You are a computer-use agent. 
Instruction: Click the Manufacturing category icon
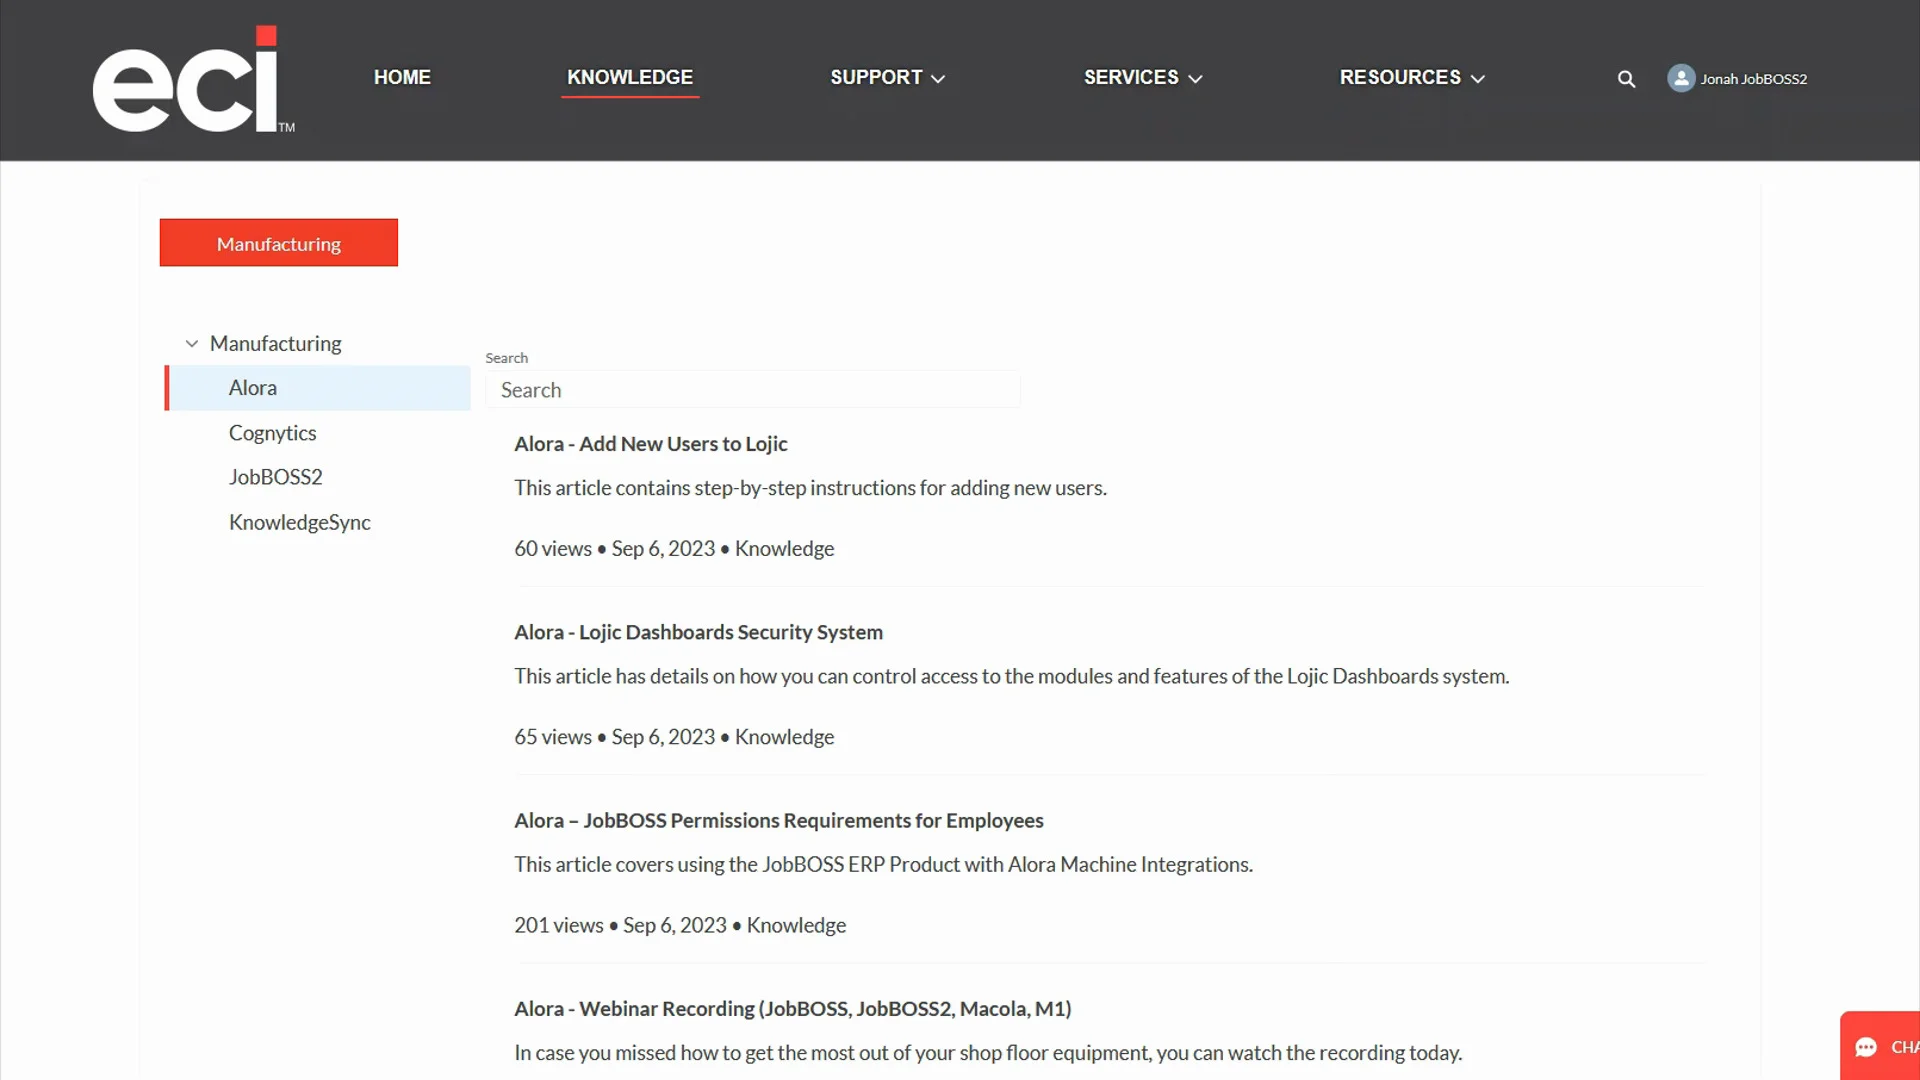coord(191,343)
